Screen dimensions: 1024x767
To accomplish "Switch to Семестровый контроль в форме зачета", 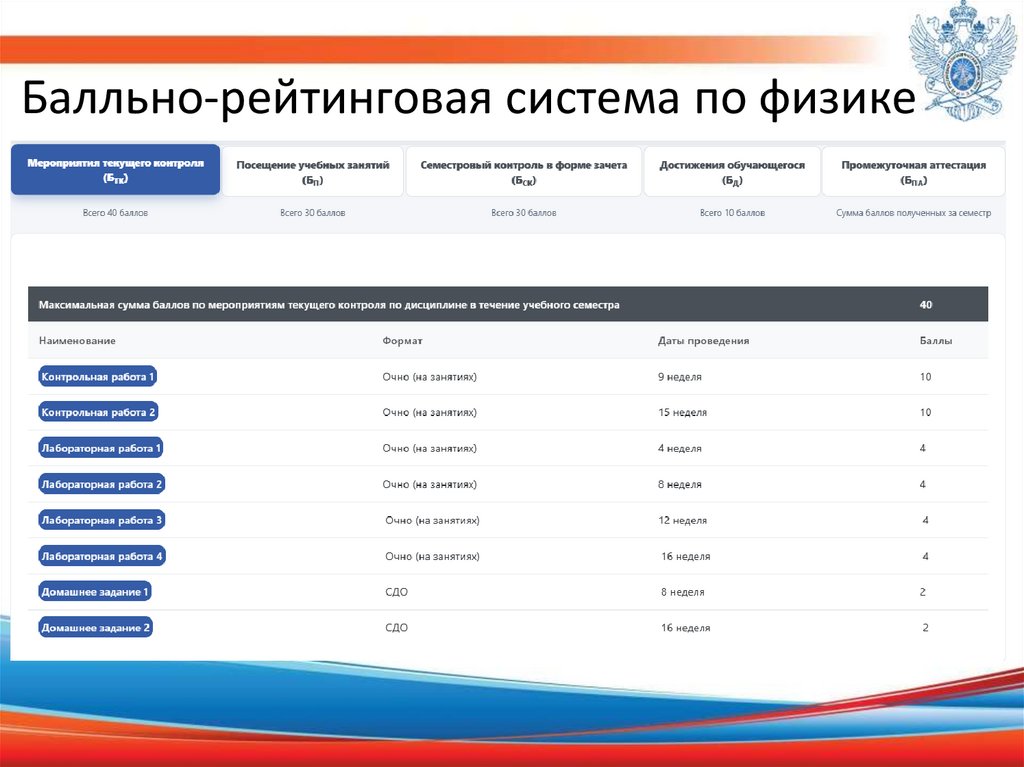I will (520, 169).
